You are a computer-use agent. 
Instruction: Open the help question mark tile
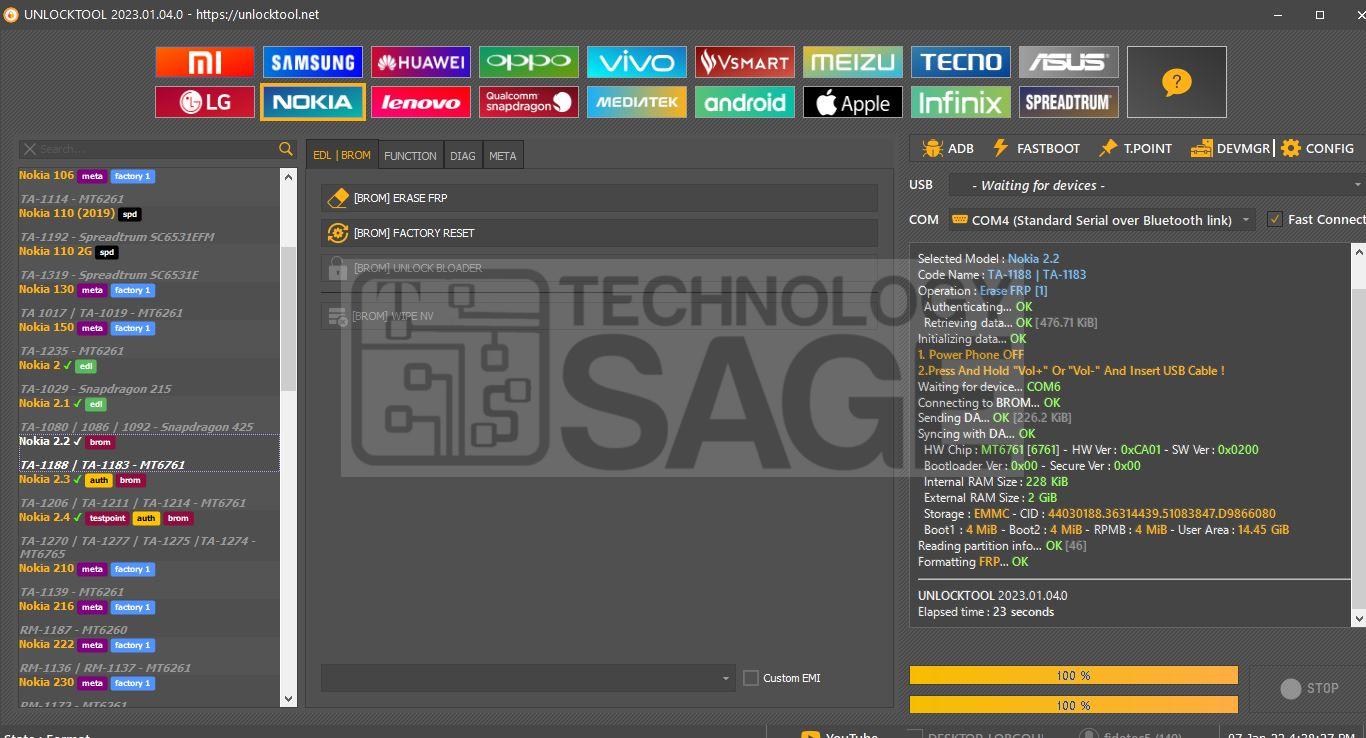click(1177, 82)
